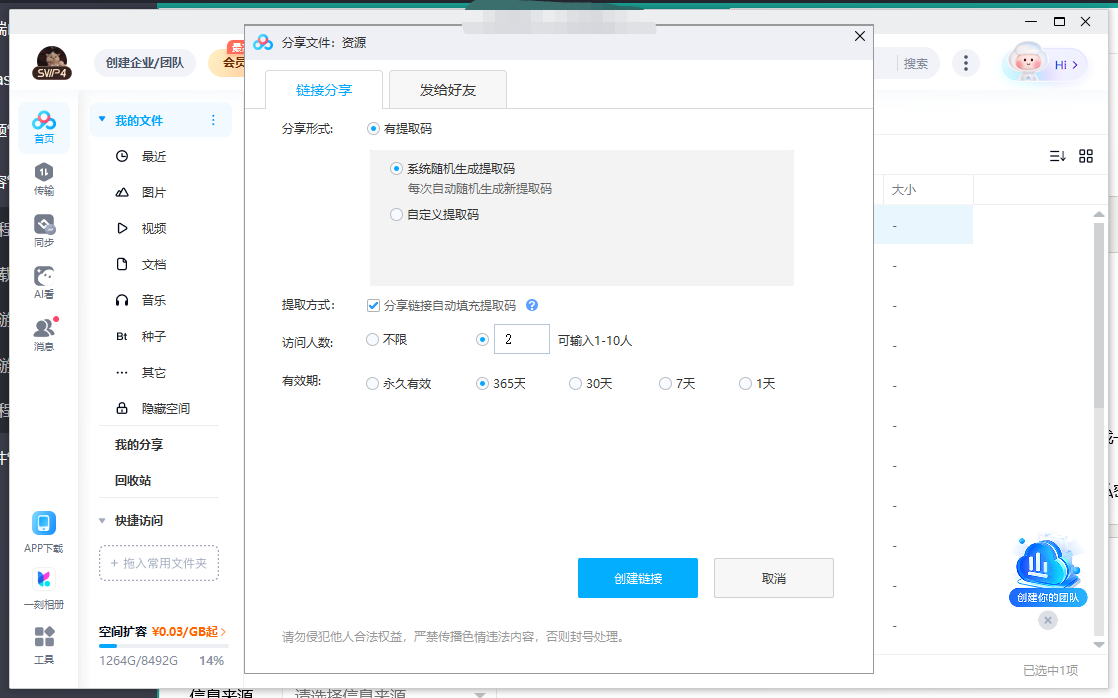Click the blue help question mark icon
Viewport: 1118px width, 698px height.
click(532, 305)
